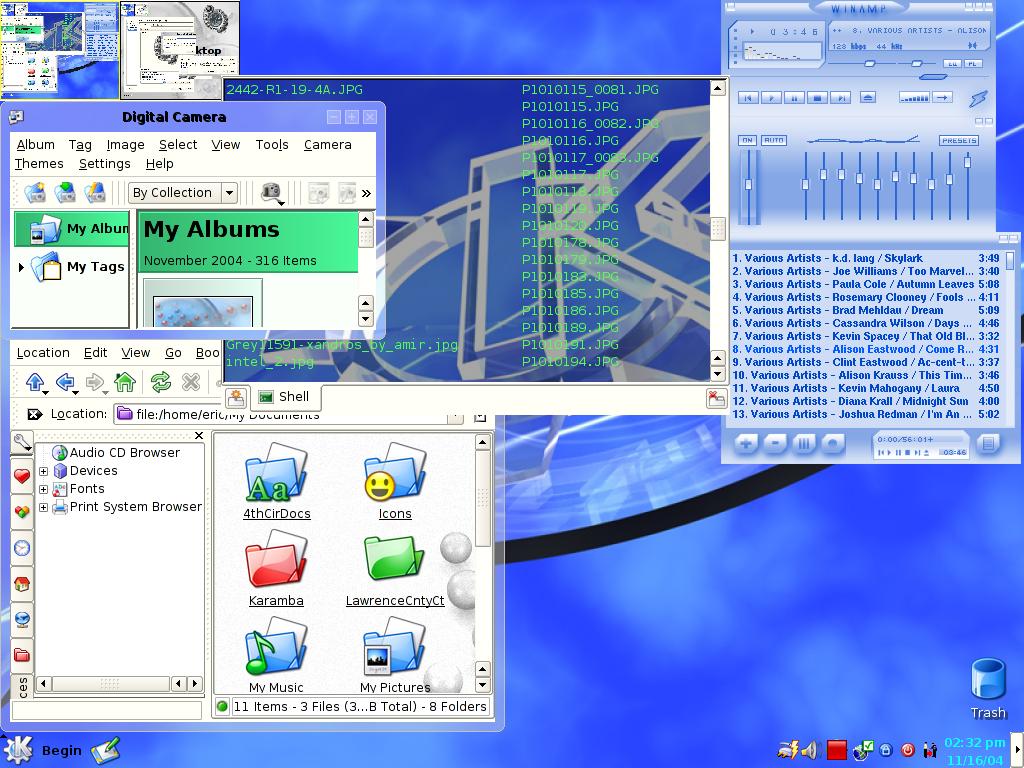Viewport: 1024px width, 768px height.
Task: Adjust Winamp balance slider
Action: 916,63
